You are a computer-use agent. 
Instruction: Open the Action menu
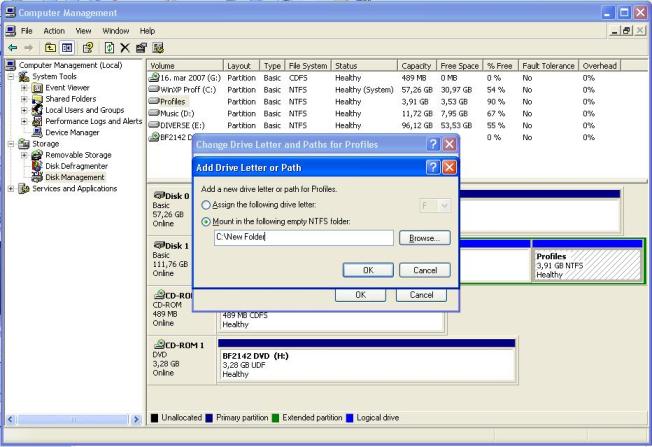point(54,31)
